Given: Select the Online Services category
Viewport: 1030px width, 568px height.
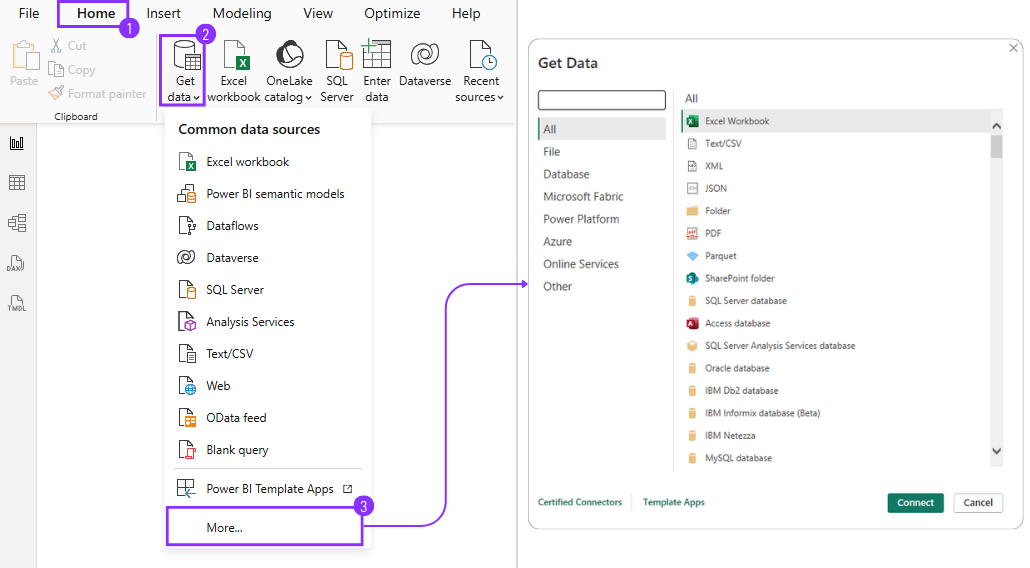Looking at the screenshot, I should (602, 264).
